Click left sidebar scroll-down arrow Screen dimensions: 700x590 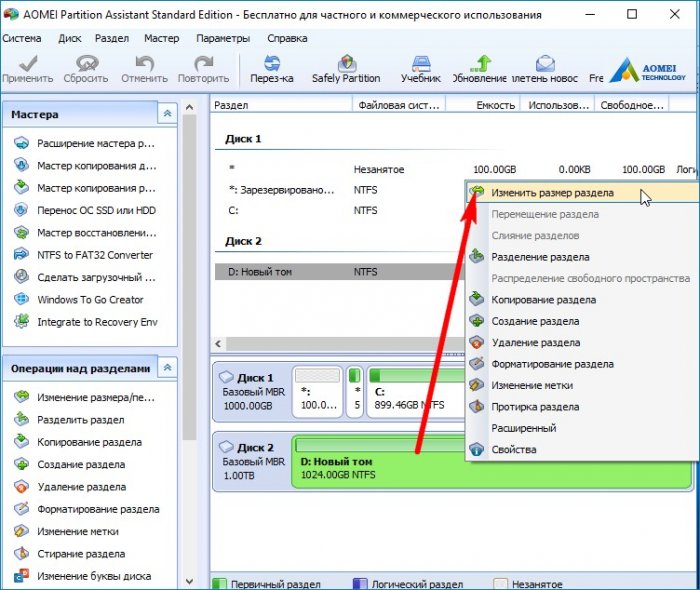(x=189, y=582)
